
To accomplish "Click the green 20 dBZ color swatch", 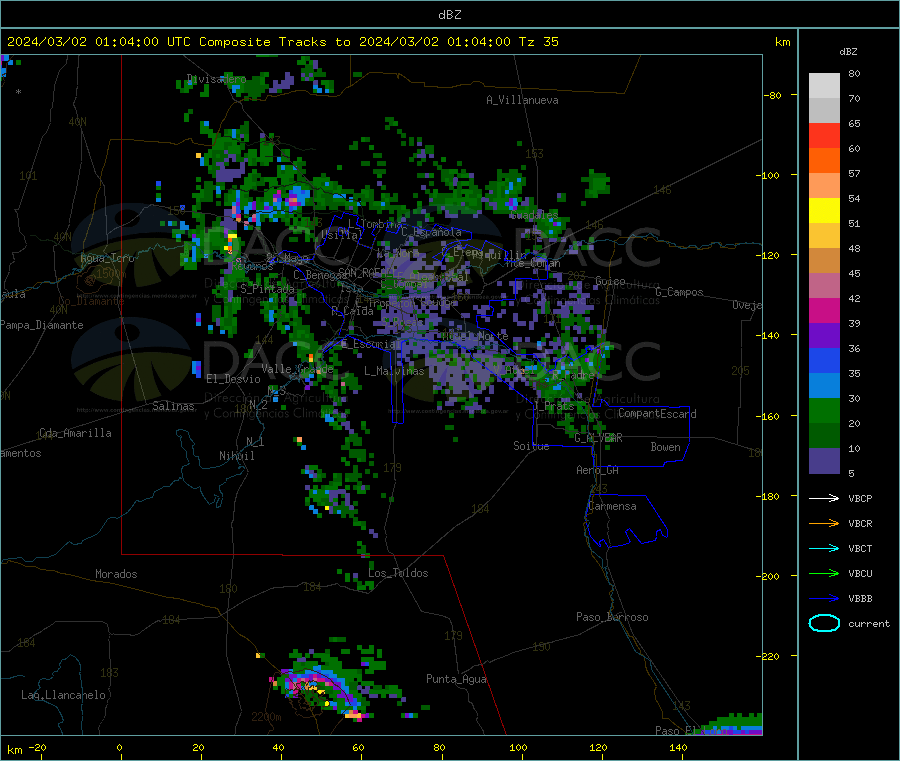I will (x=824, y=410).
